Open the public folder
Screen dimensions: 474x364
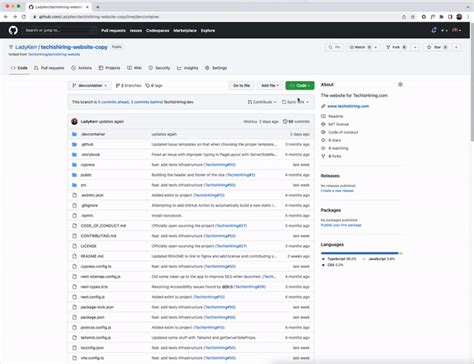point(86,175)
